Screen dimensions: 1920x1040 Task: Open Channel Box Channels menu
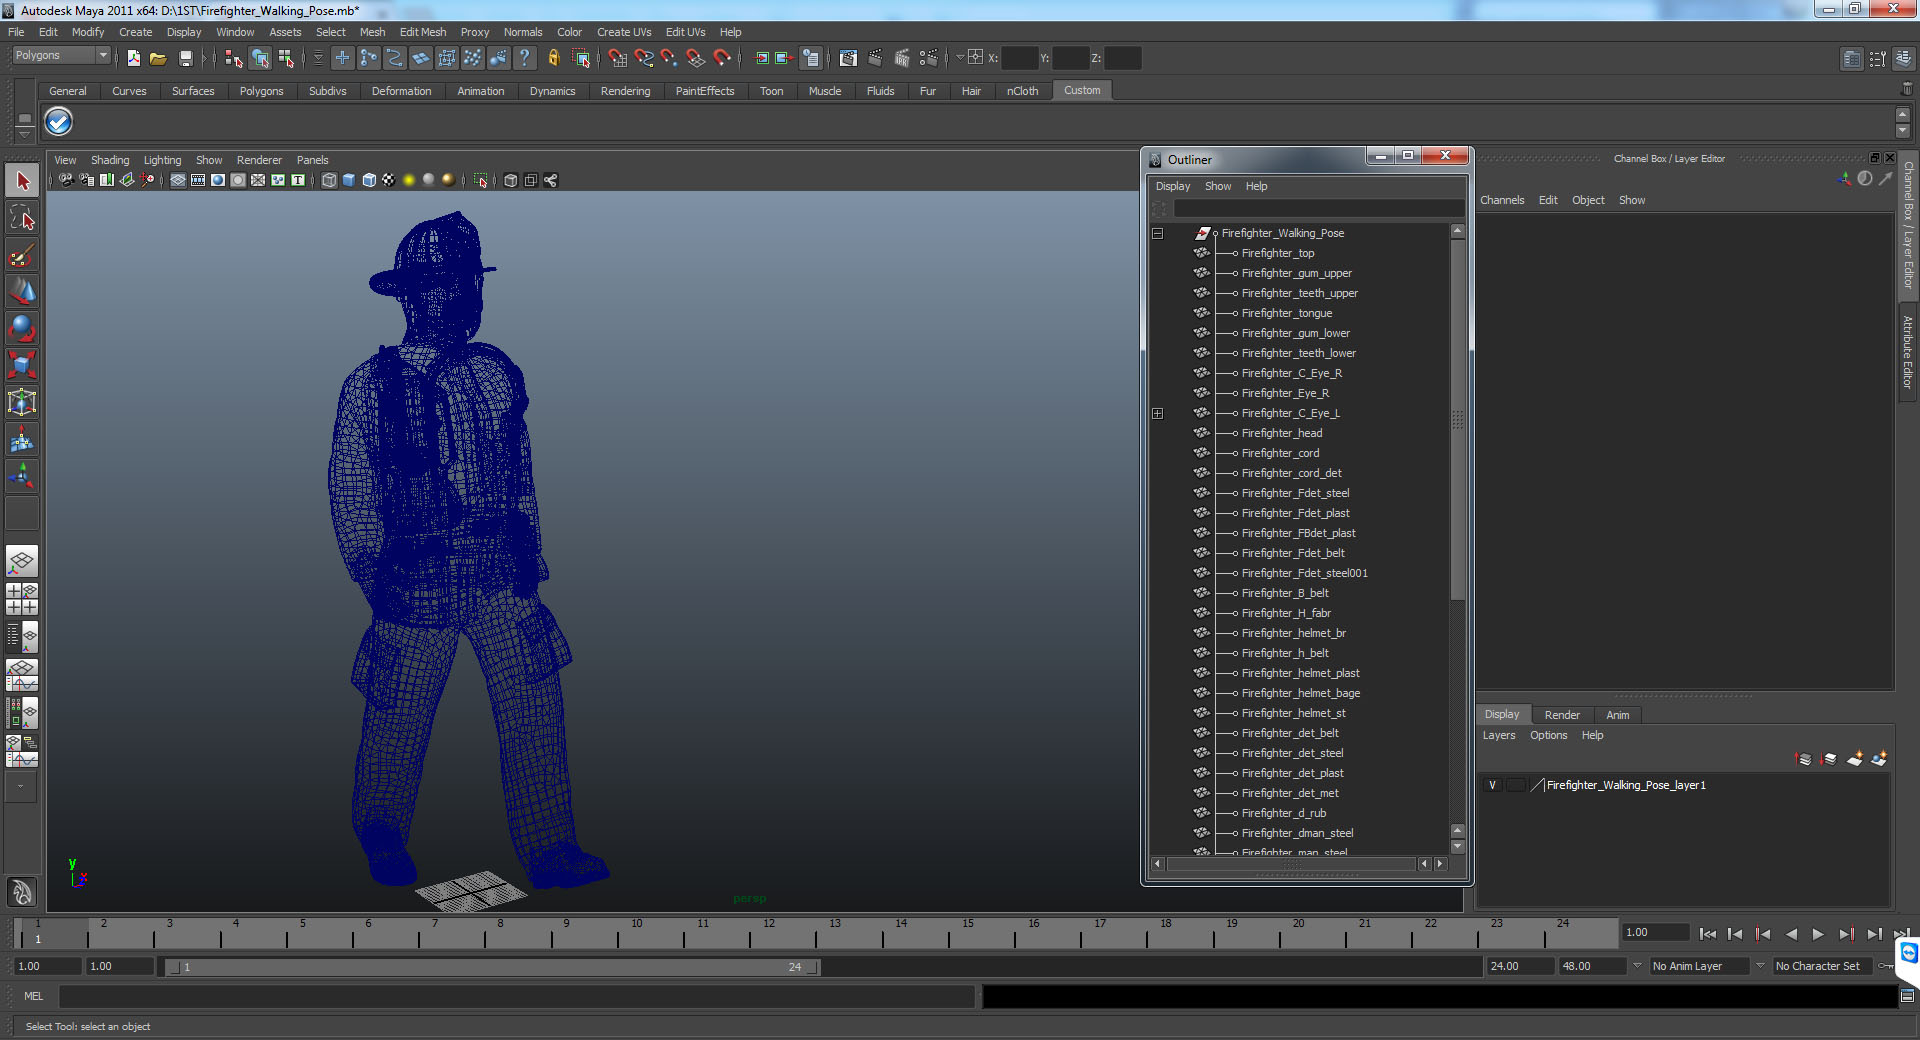click(1502, 200)
